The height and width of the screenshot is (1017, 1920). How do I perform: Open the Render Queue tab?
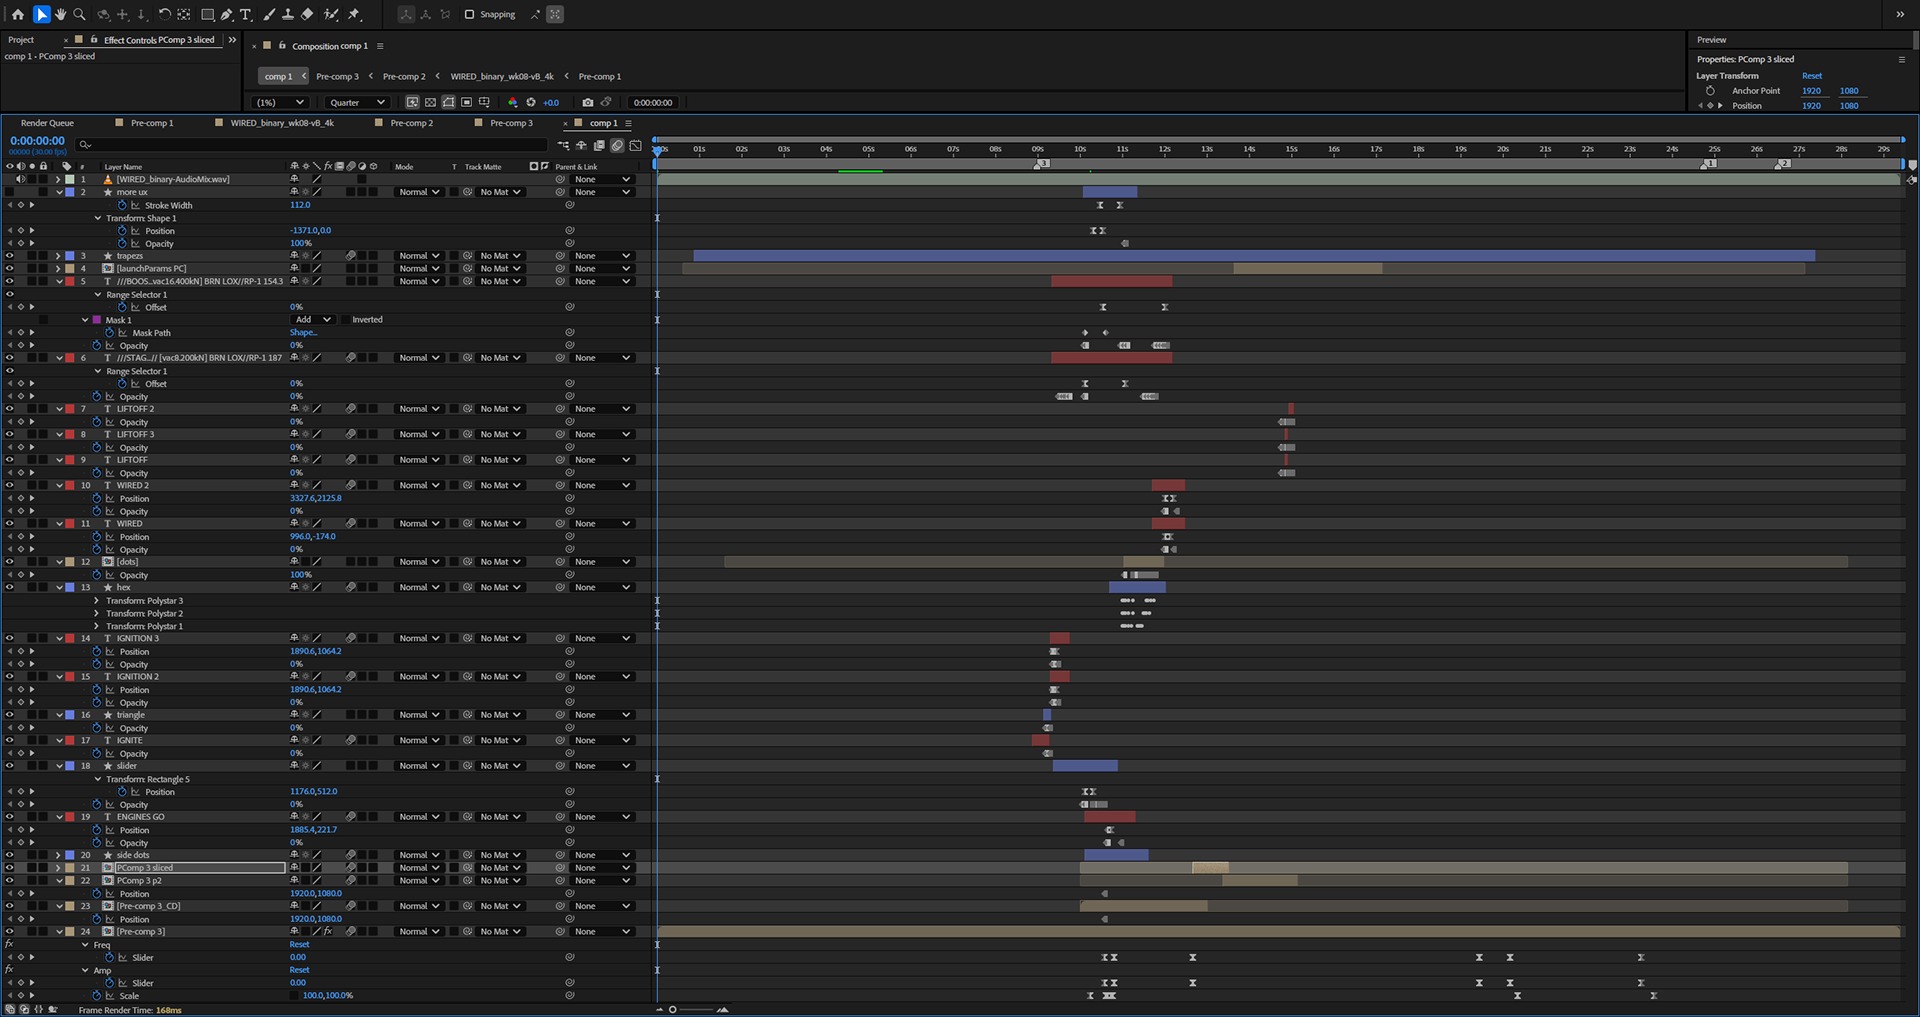(47, 123)
